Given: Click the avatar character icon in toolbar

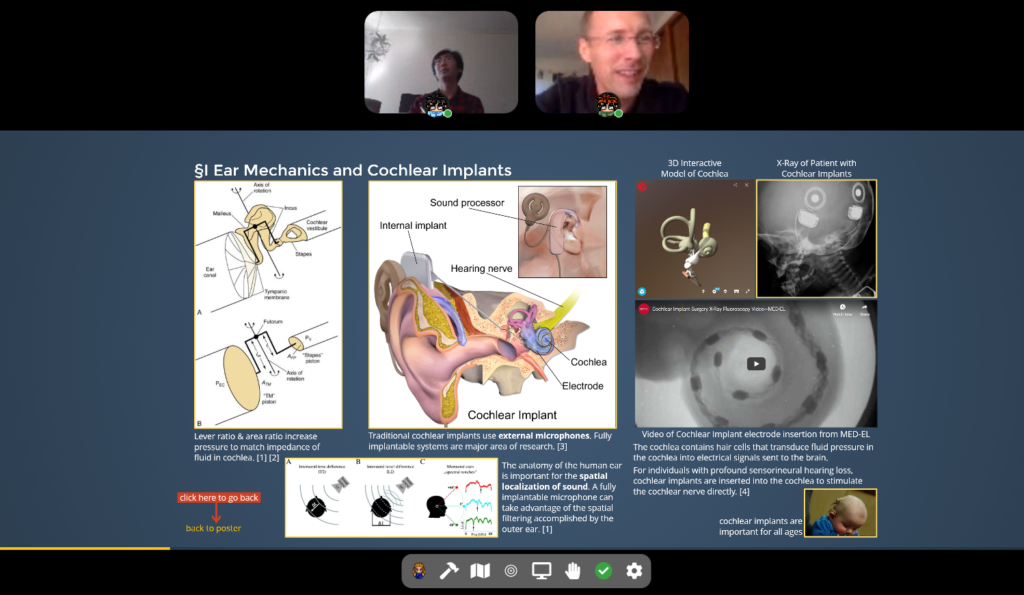Looking at the screenshot, I should tap(420, 571).
